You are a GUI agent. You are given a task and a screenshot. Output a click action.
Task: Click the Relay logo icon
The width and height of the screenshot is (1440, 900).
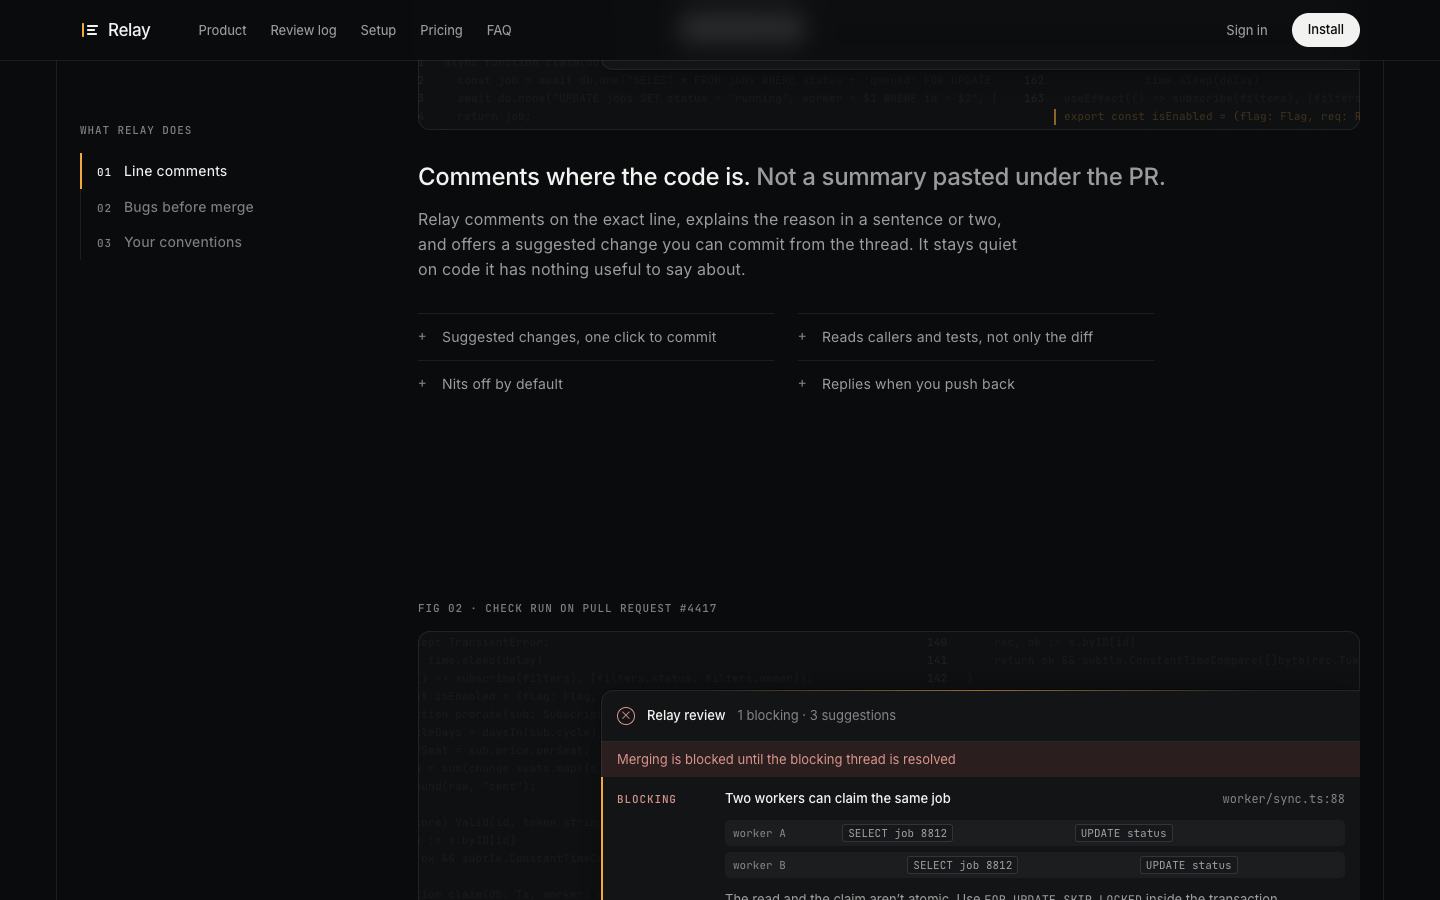point(90,30)
